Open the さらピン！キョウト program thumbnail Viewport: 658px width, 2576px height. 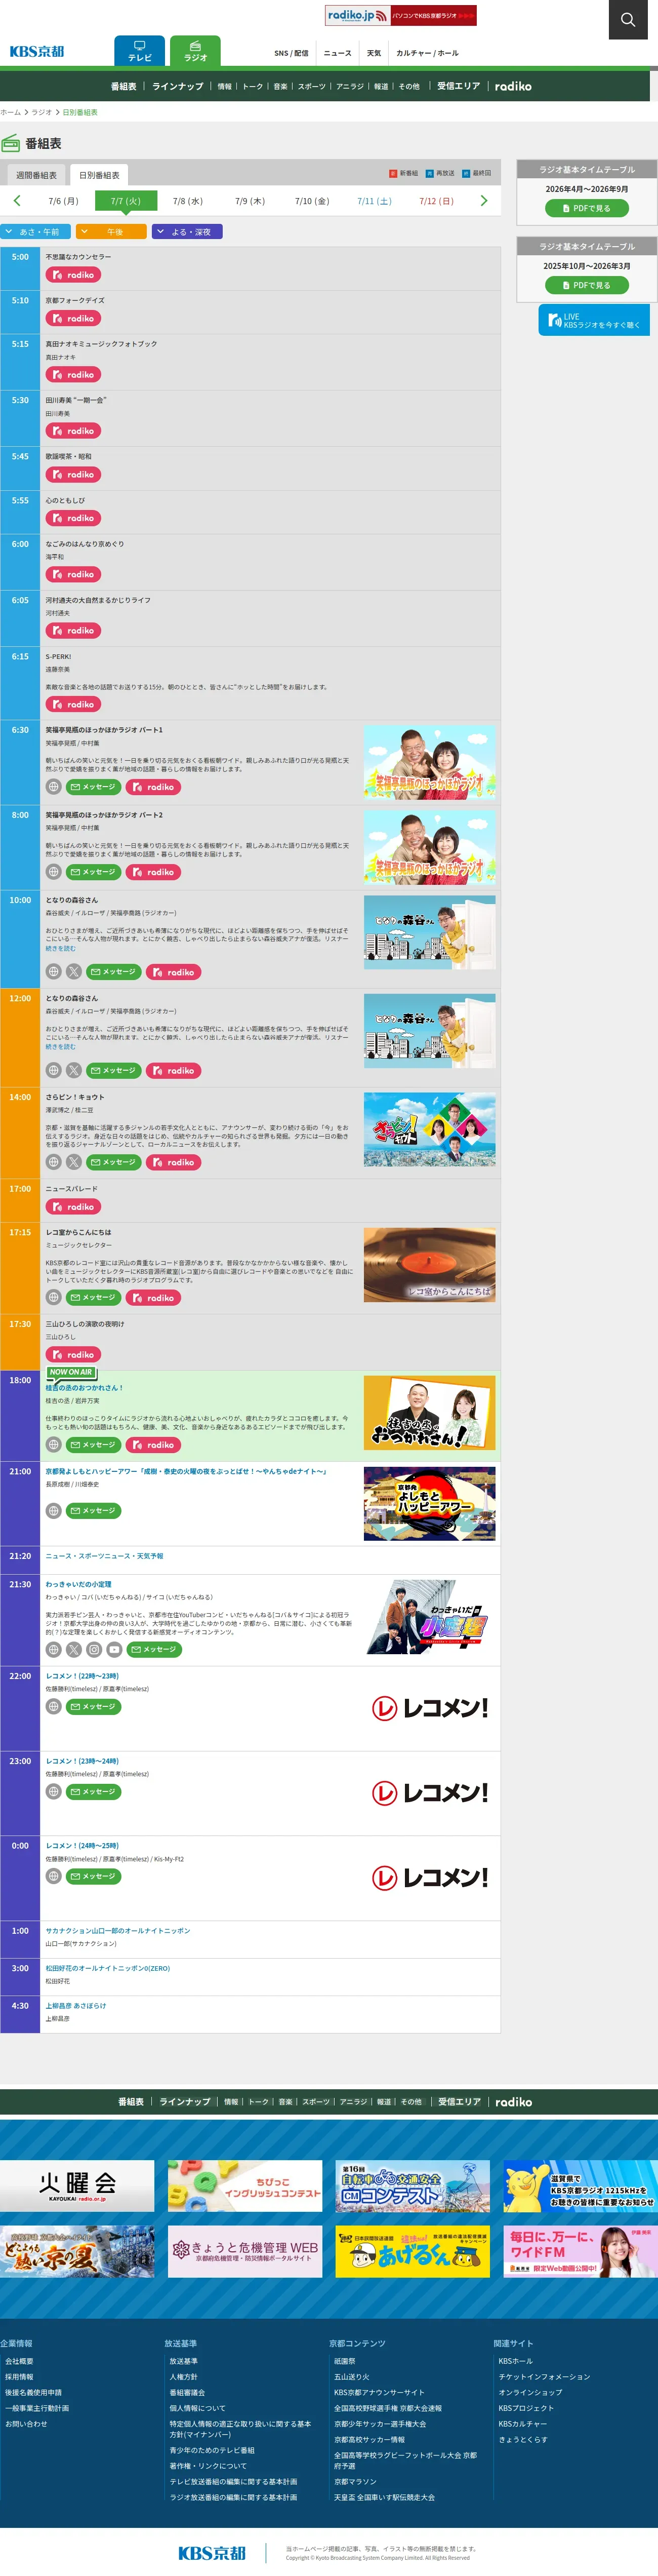click(429, 1130)
